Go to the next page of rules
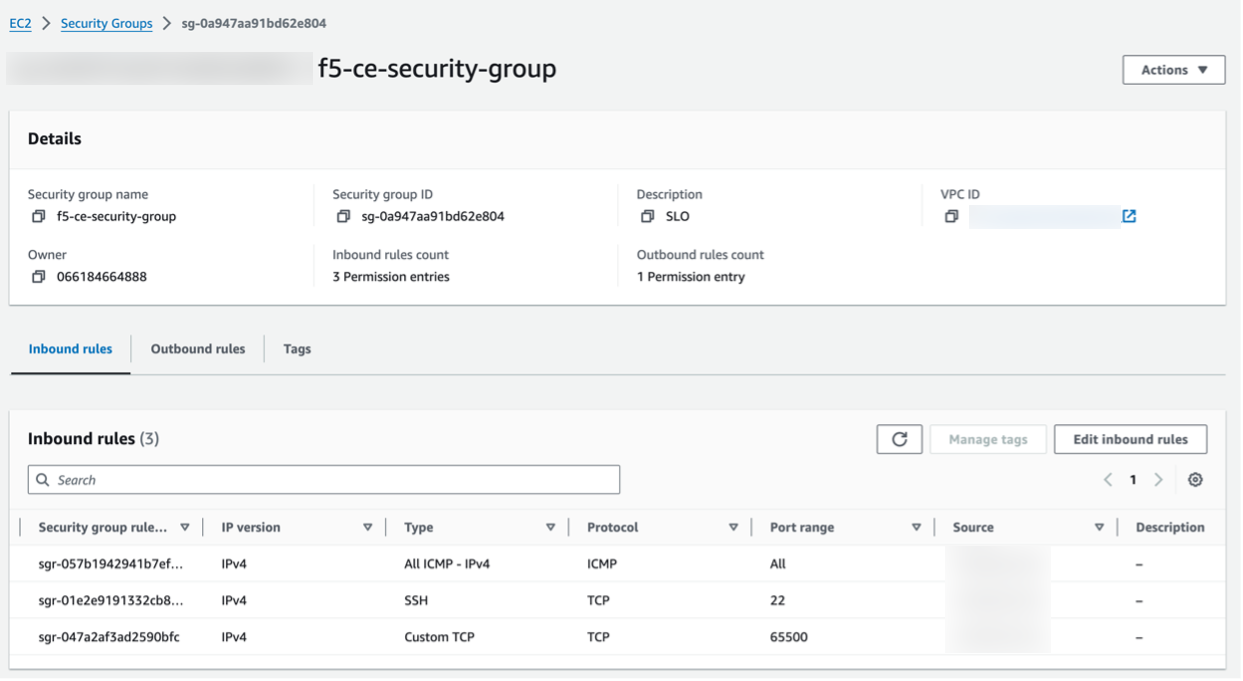The width and height of the screenshot is (1243, 681). coord(1157,479)
